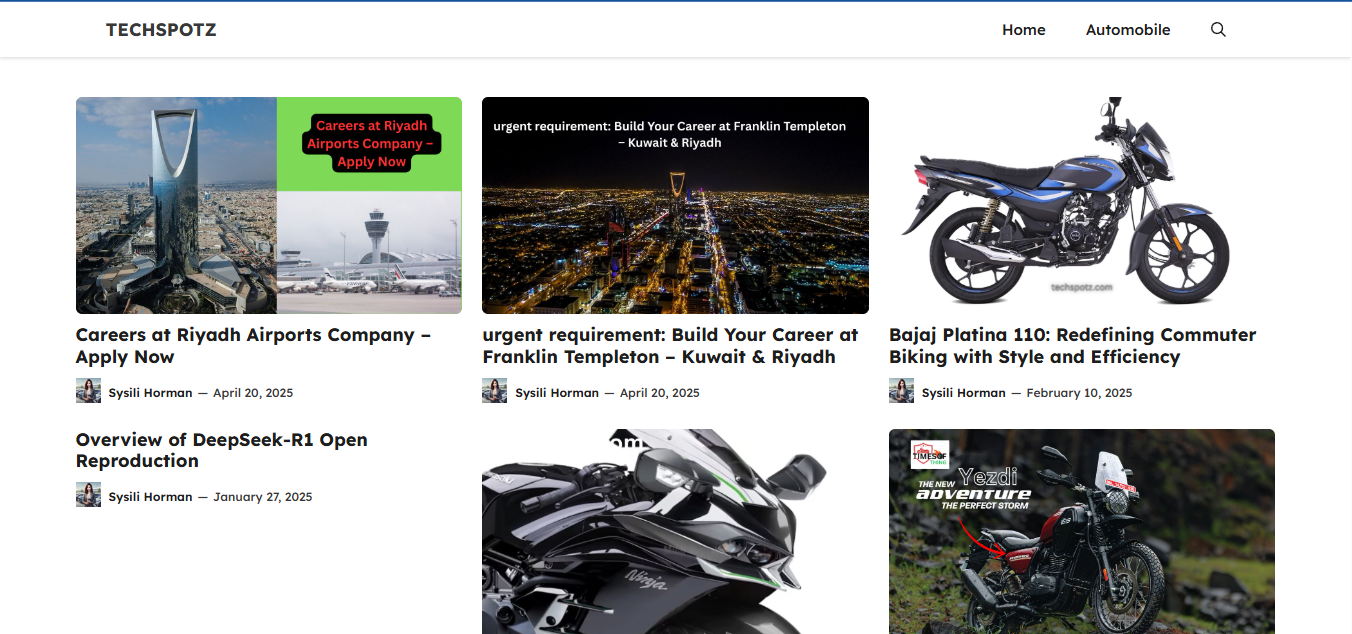Open the Bajaj Platina motorcycle thumbnail

click(1082, 205)
